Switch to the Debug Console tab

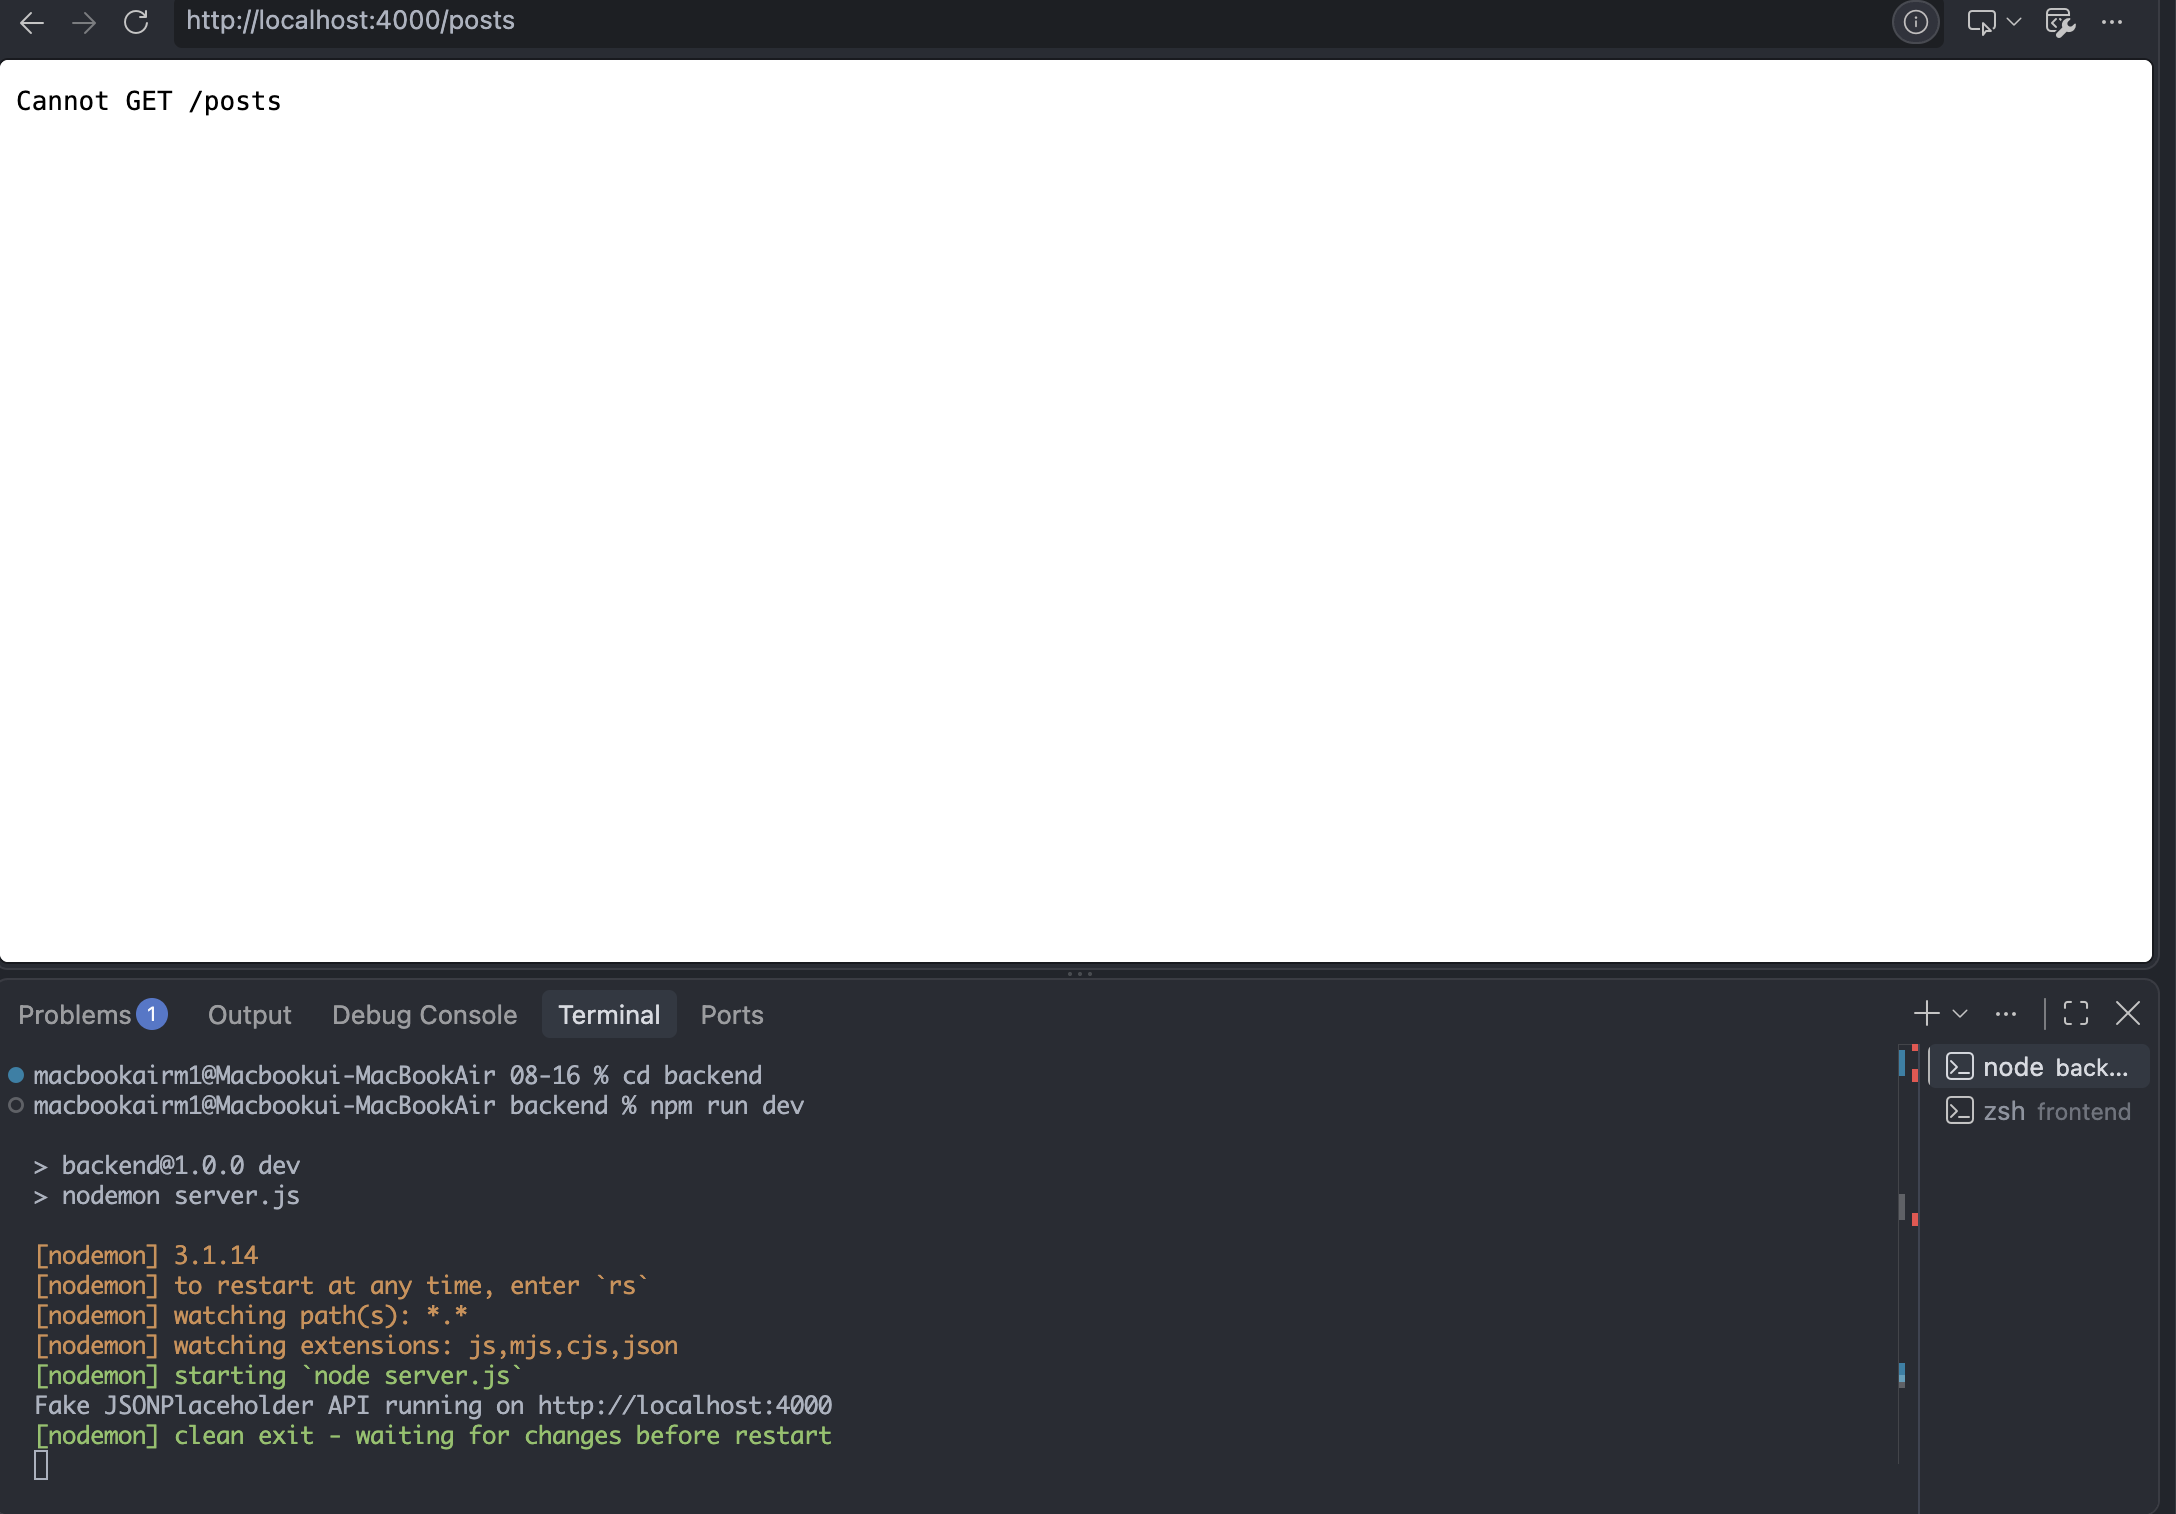(x=424, y=1015)
